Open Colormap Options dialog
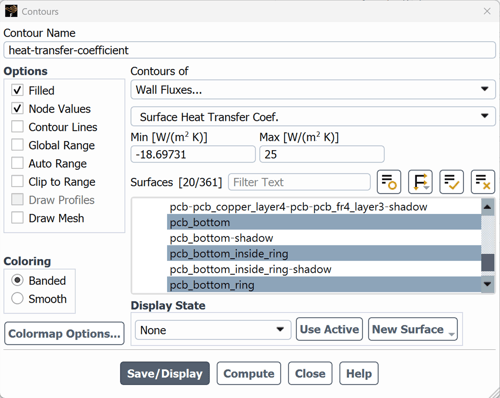 (64, 333)
